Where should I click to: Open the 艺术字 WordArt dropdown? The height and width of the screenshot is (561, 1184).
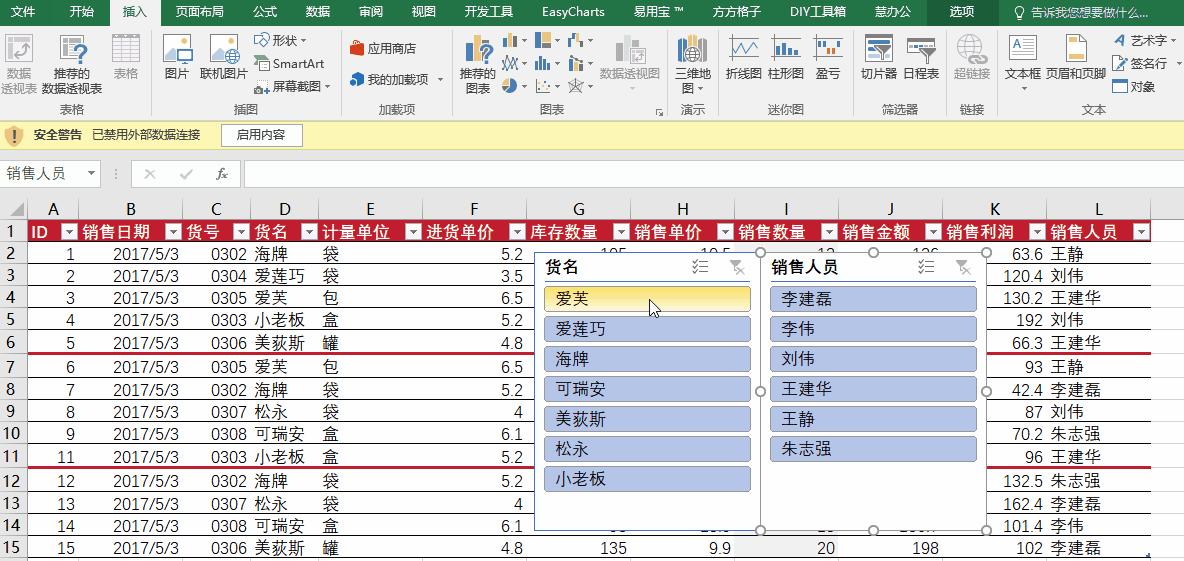1144,40
